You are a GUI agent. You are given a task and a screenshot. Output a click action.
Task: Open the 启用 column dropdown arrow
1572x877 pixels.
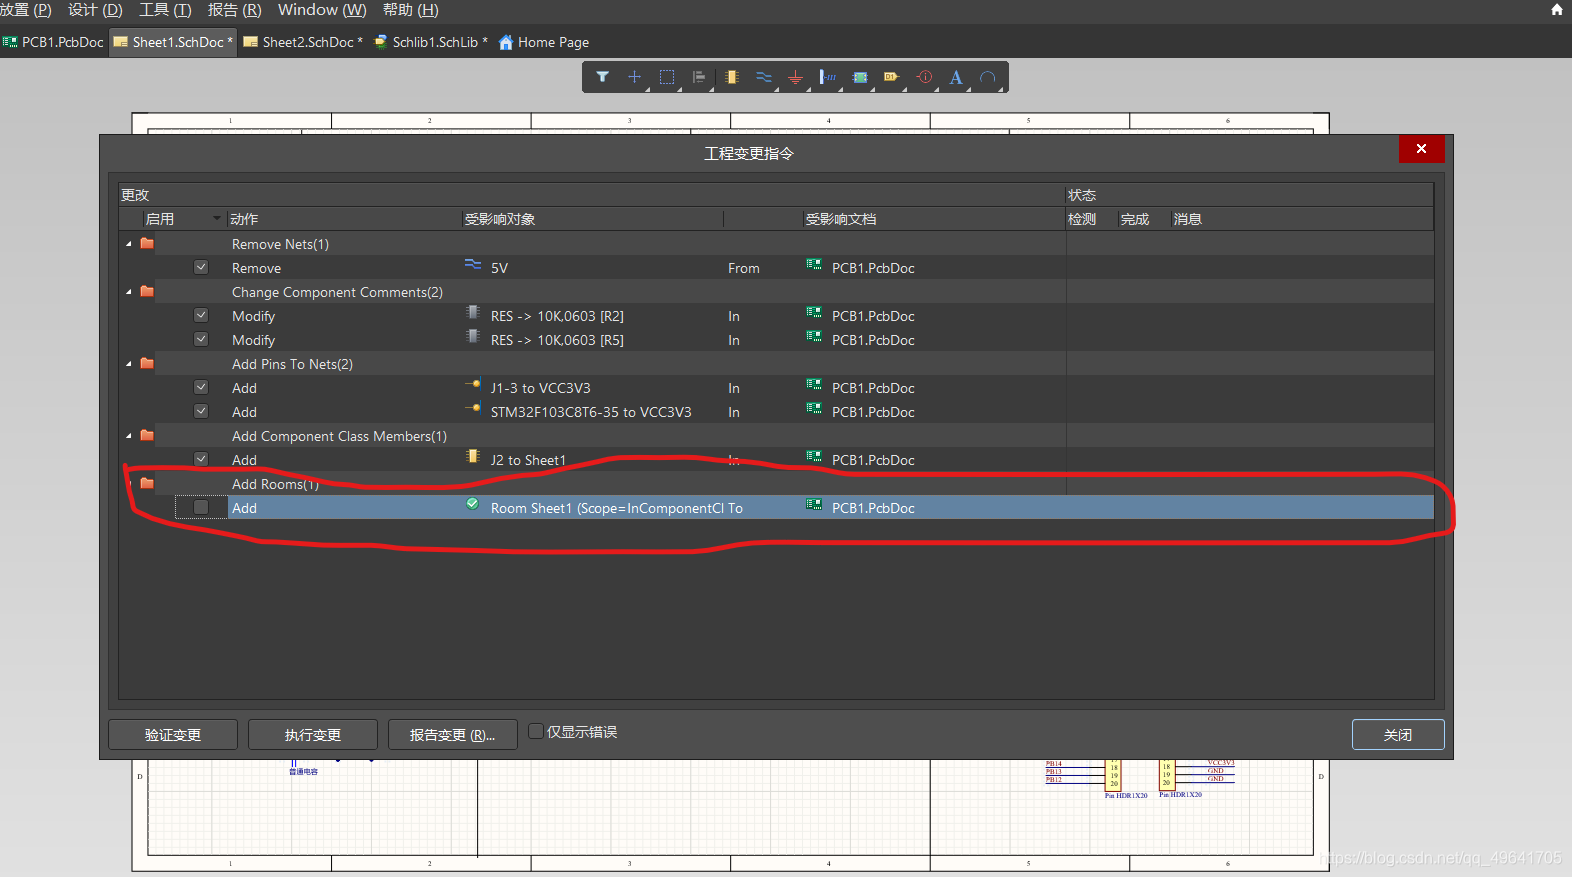point(216,218)
